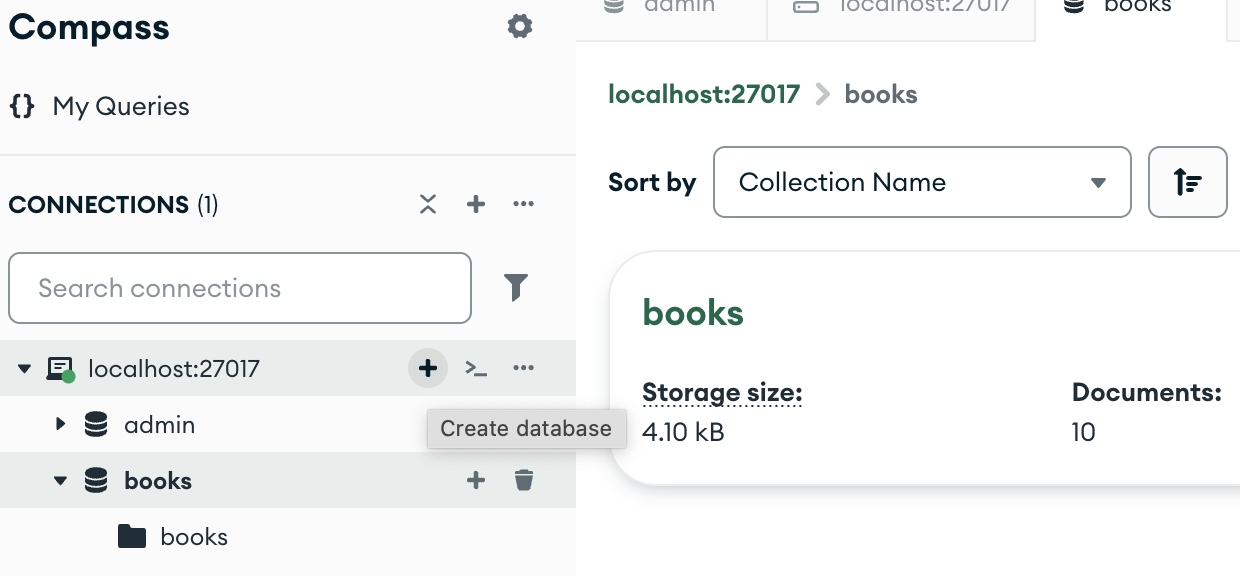
Task: Select the books database in sidebar
Action: point(288,480)
